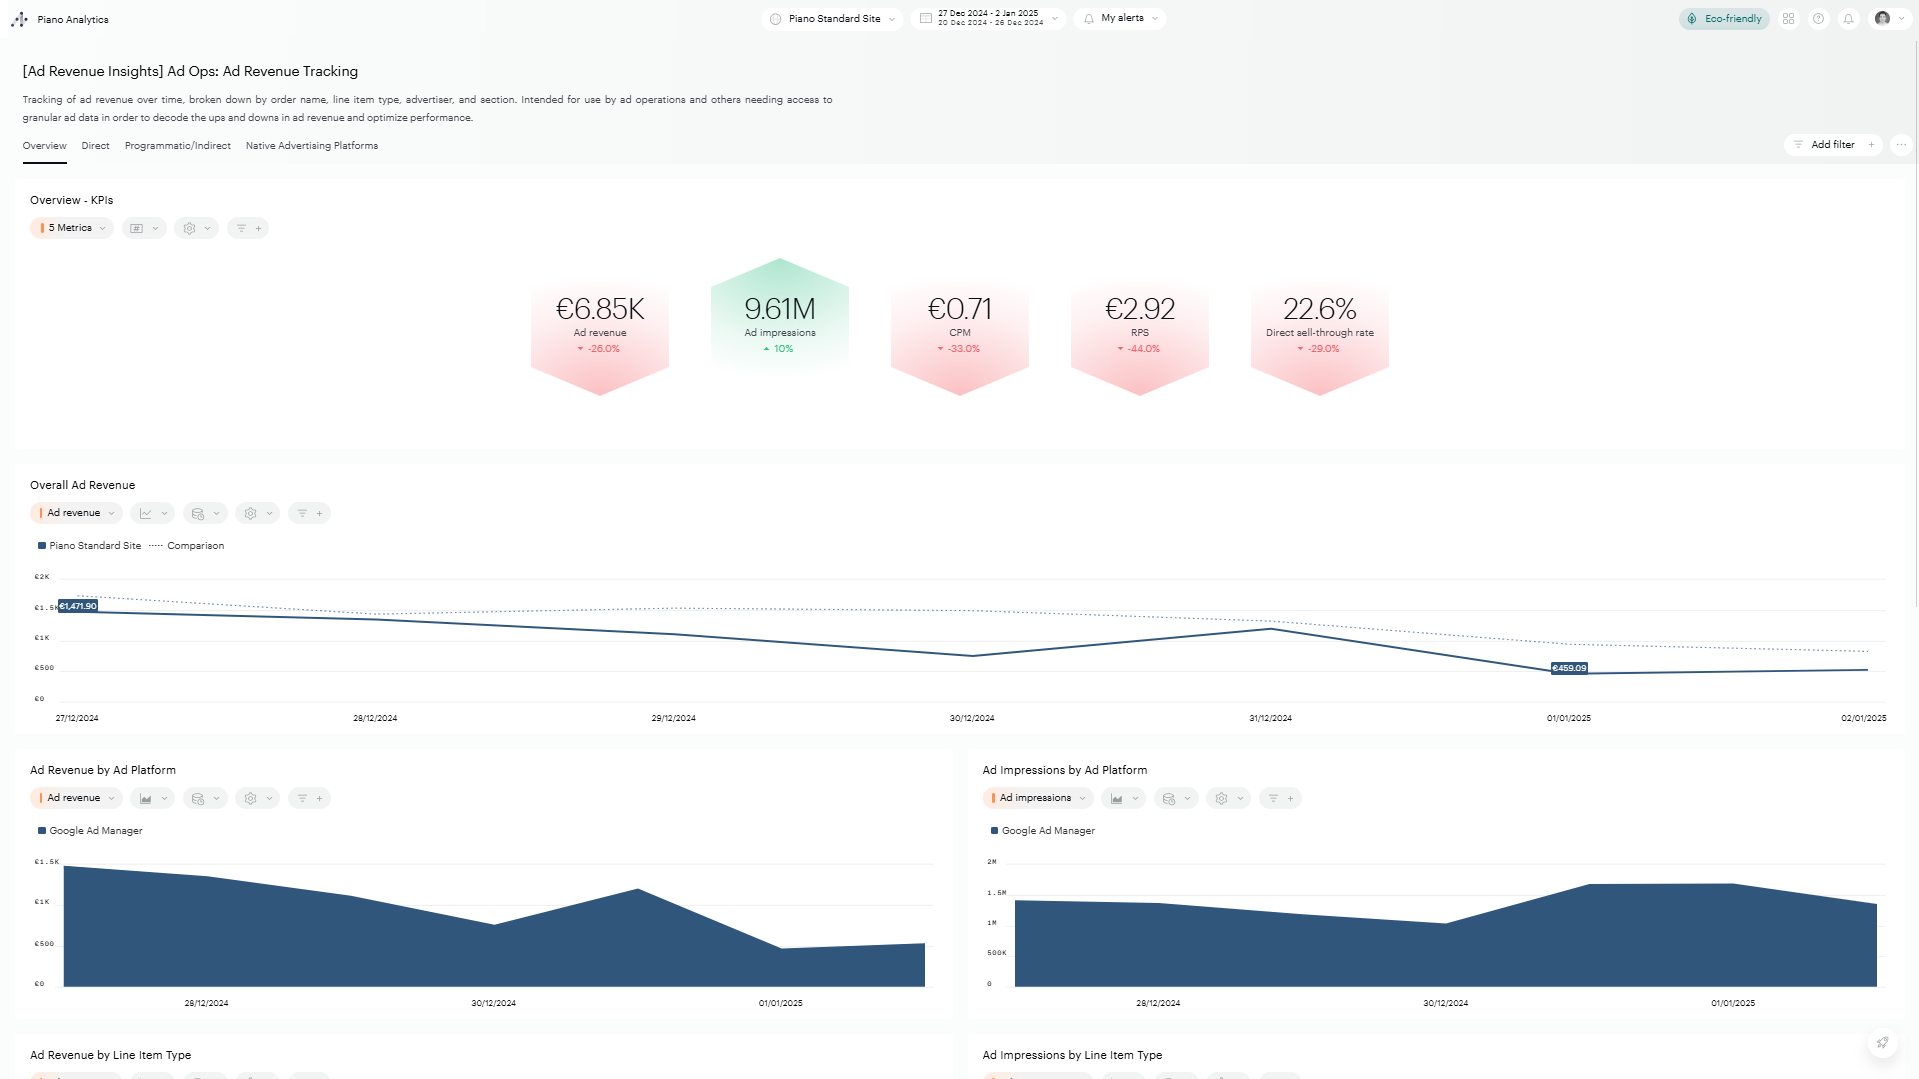1919x1079 pixels.
Task: Open the dashboard more options ellipsis
Action: coord(1901,145)
